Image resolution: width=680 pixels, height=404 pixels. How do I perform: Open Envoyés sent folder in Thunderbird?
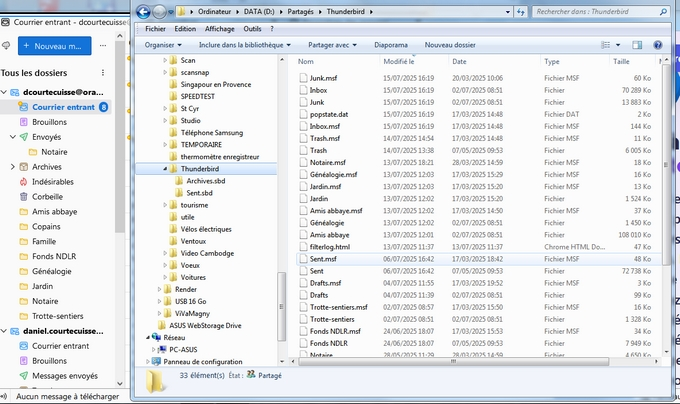46,137
